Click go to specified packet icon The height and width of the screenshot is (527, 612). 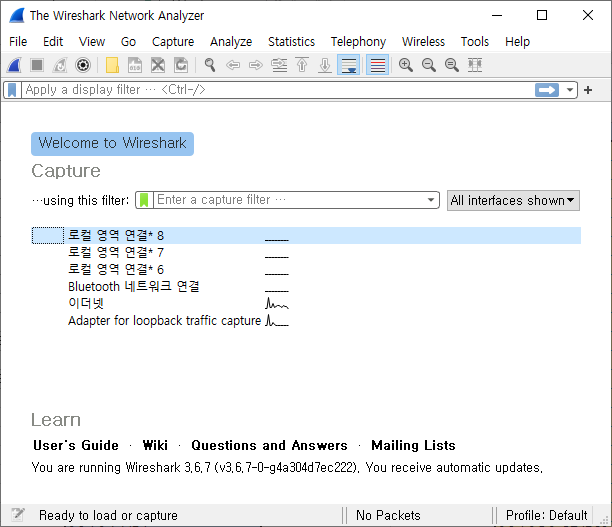point(279,65)
